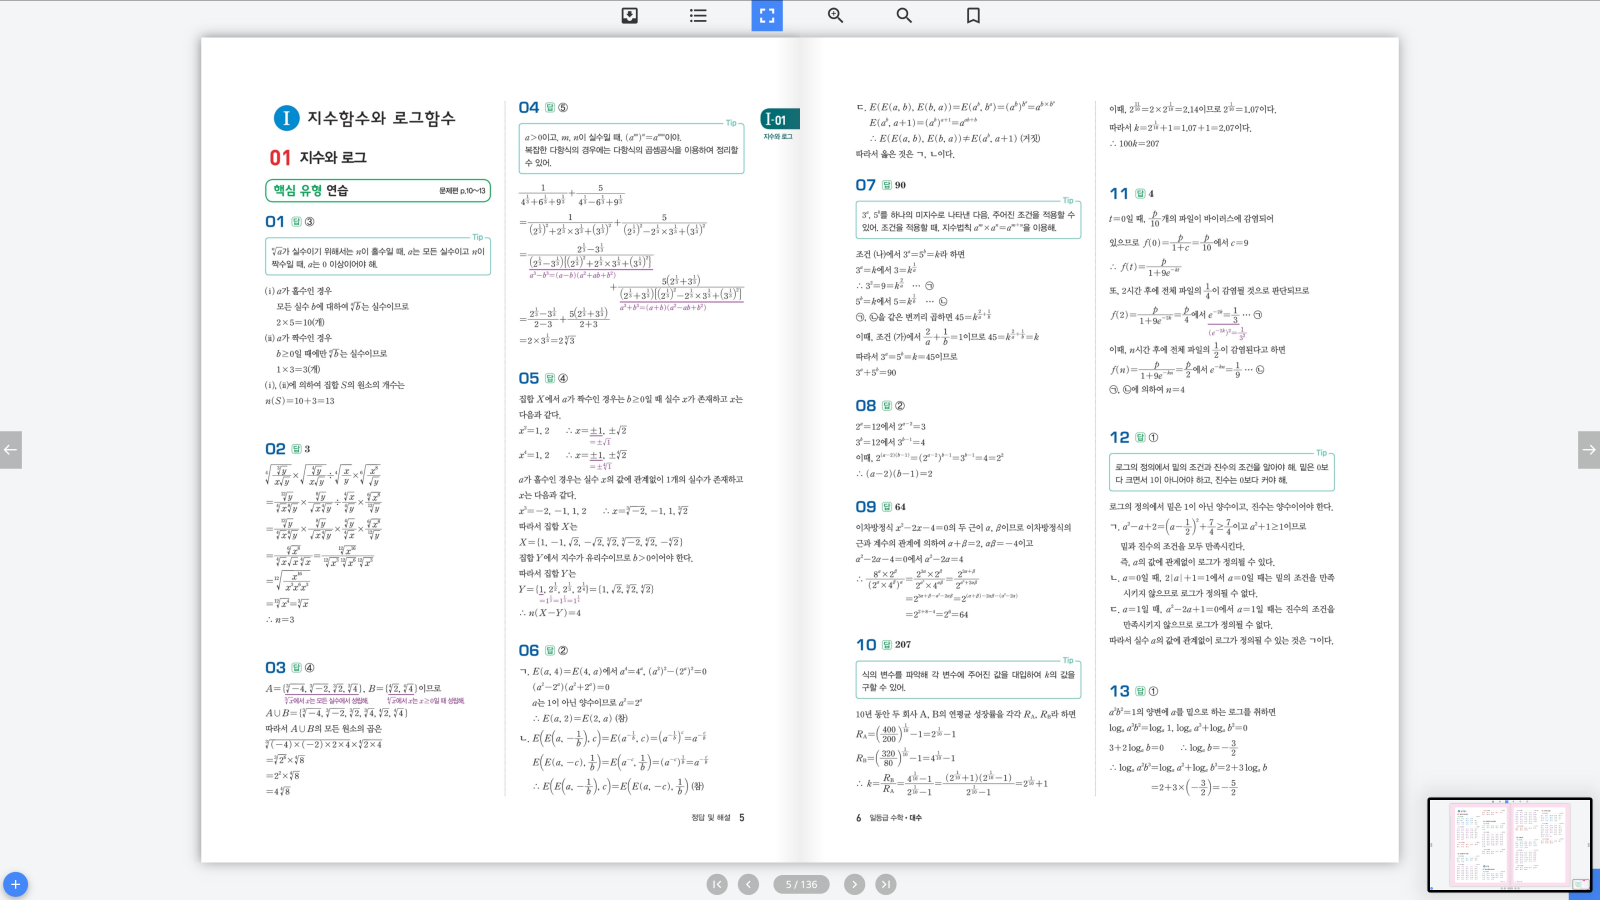
Task: Click the blue plus button bottom-left
Action: (x=15, y=885)
